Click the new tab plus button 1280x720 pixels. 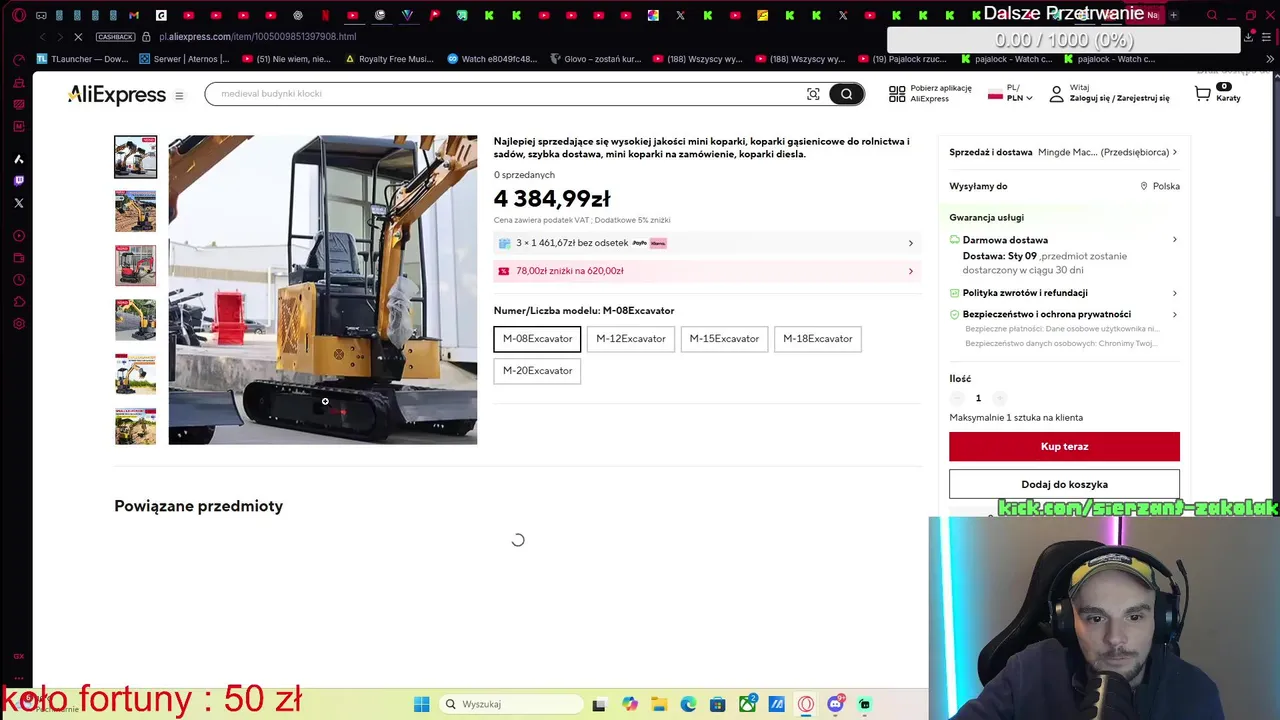pyautogui.click(x=1173, y=15)
